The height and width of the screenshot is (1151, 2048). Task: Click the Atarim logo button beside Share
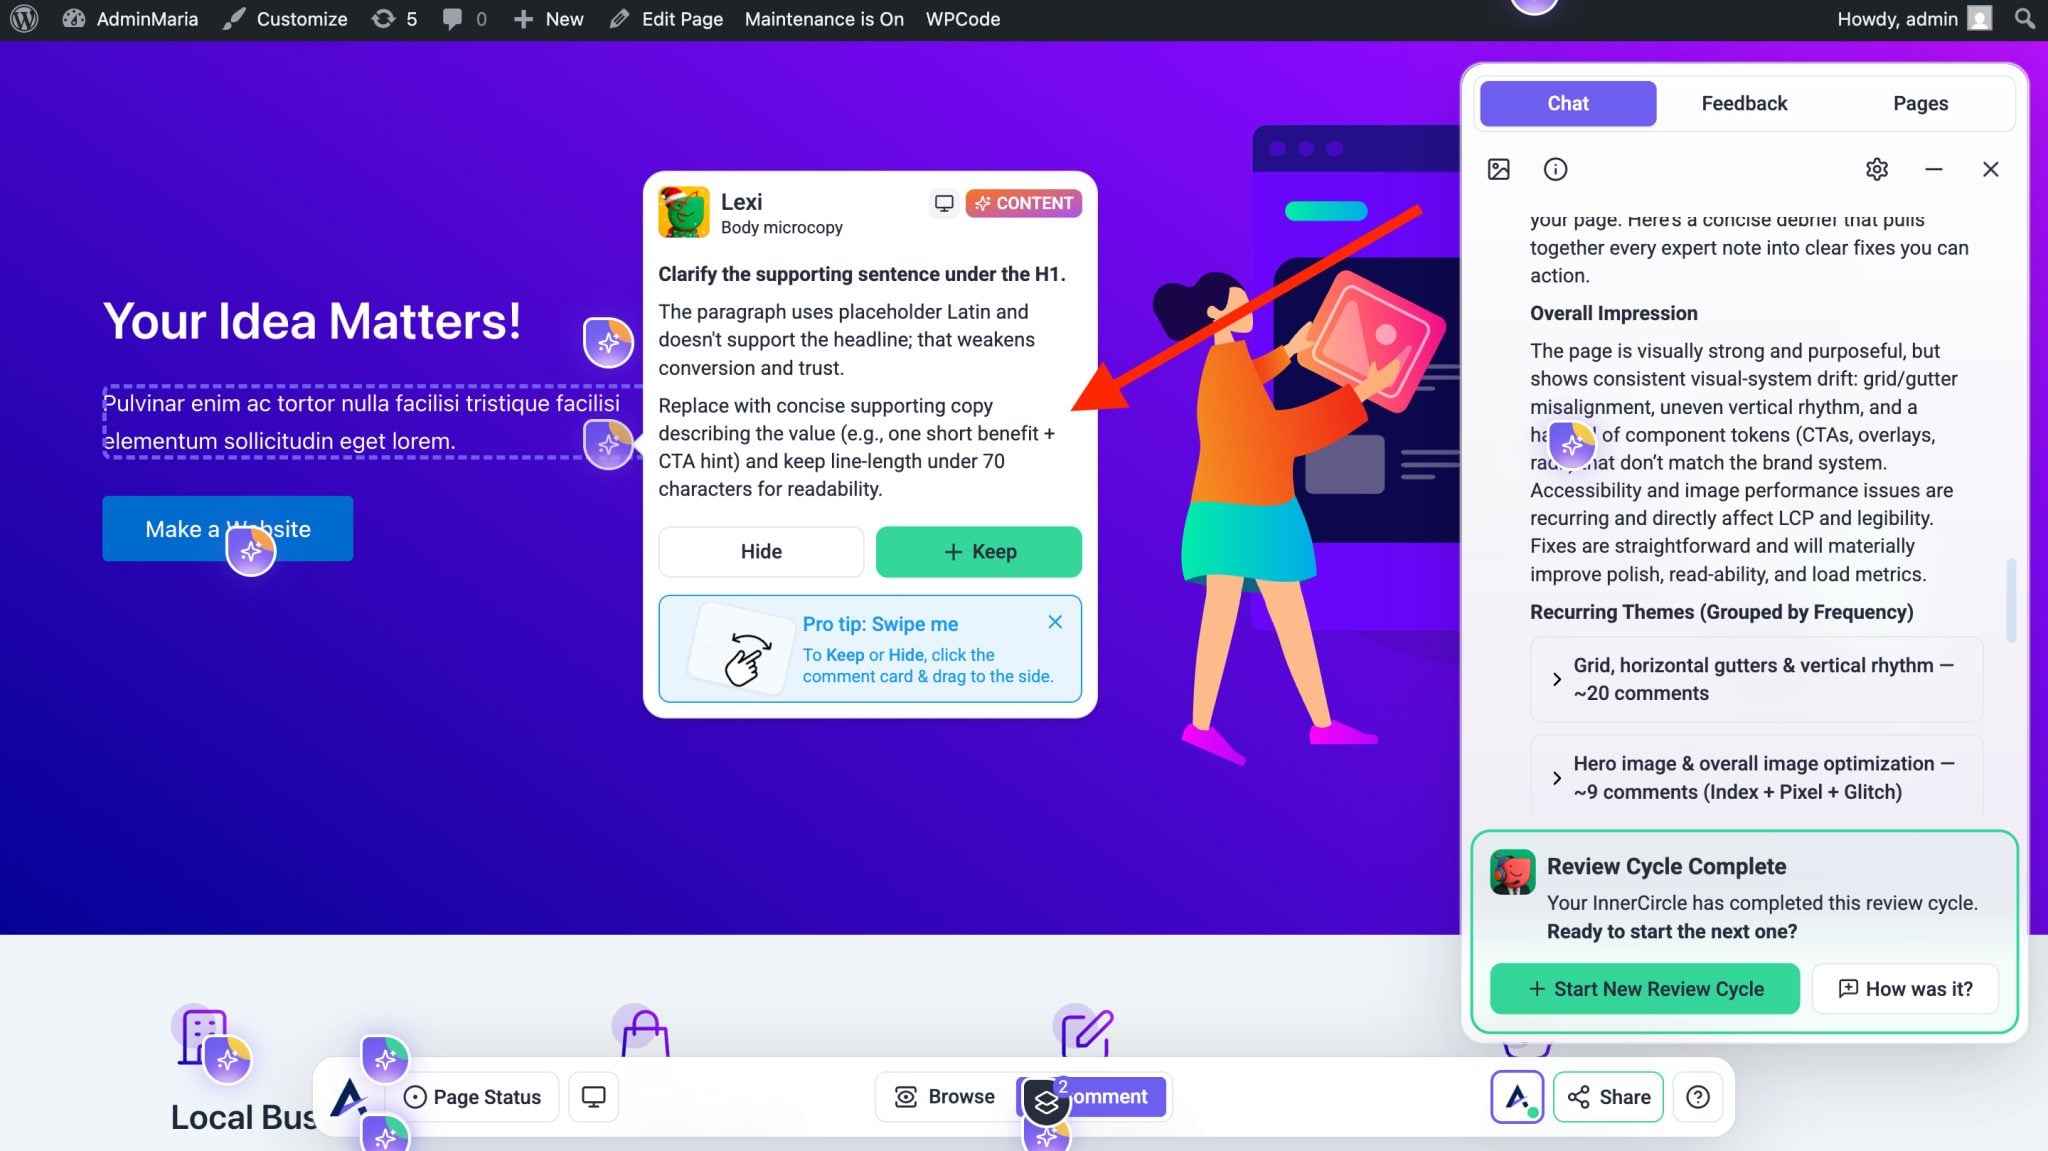pos(1516,1097)
